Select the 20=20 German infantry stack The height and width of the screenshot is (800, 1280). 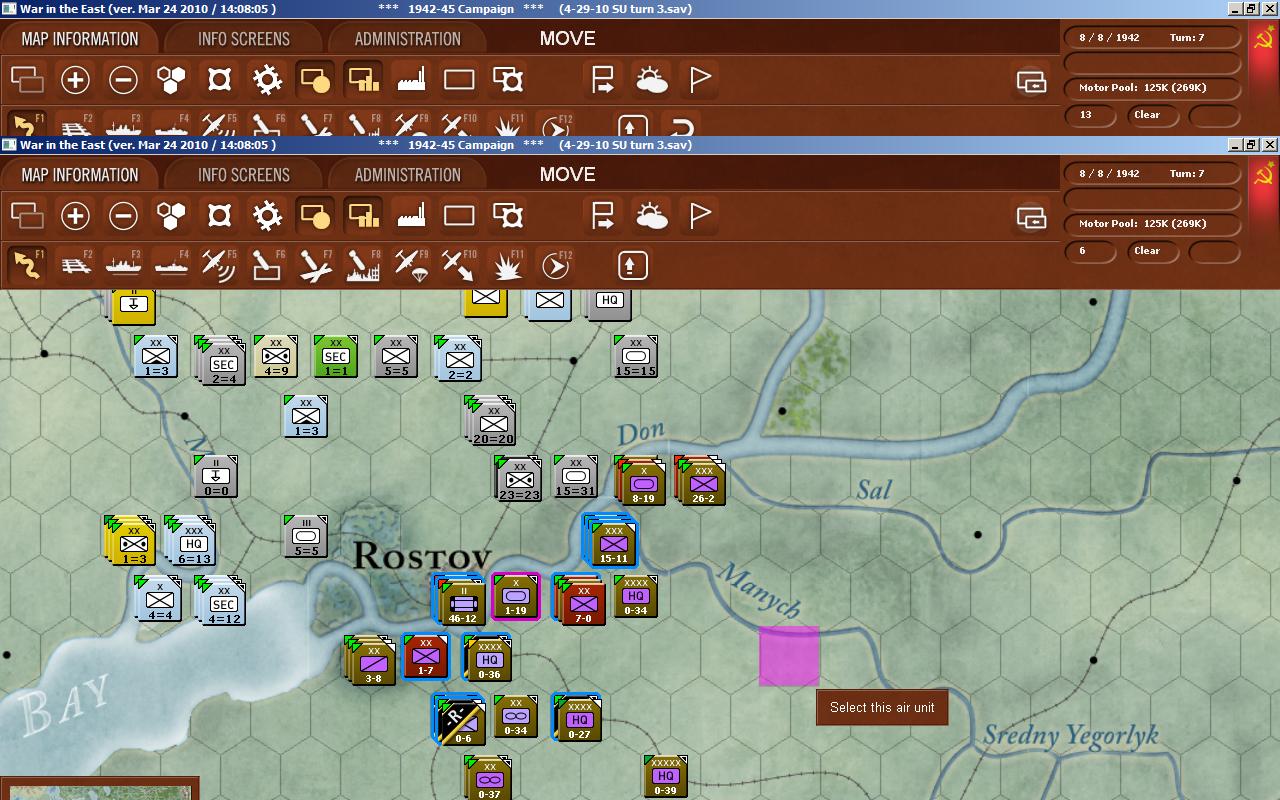[491, 420]
